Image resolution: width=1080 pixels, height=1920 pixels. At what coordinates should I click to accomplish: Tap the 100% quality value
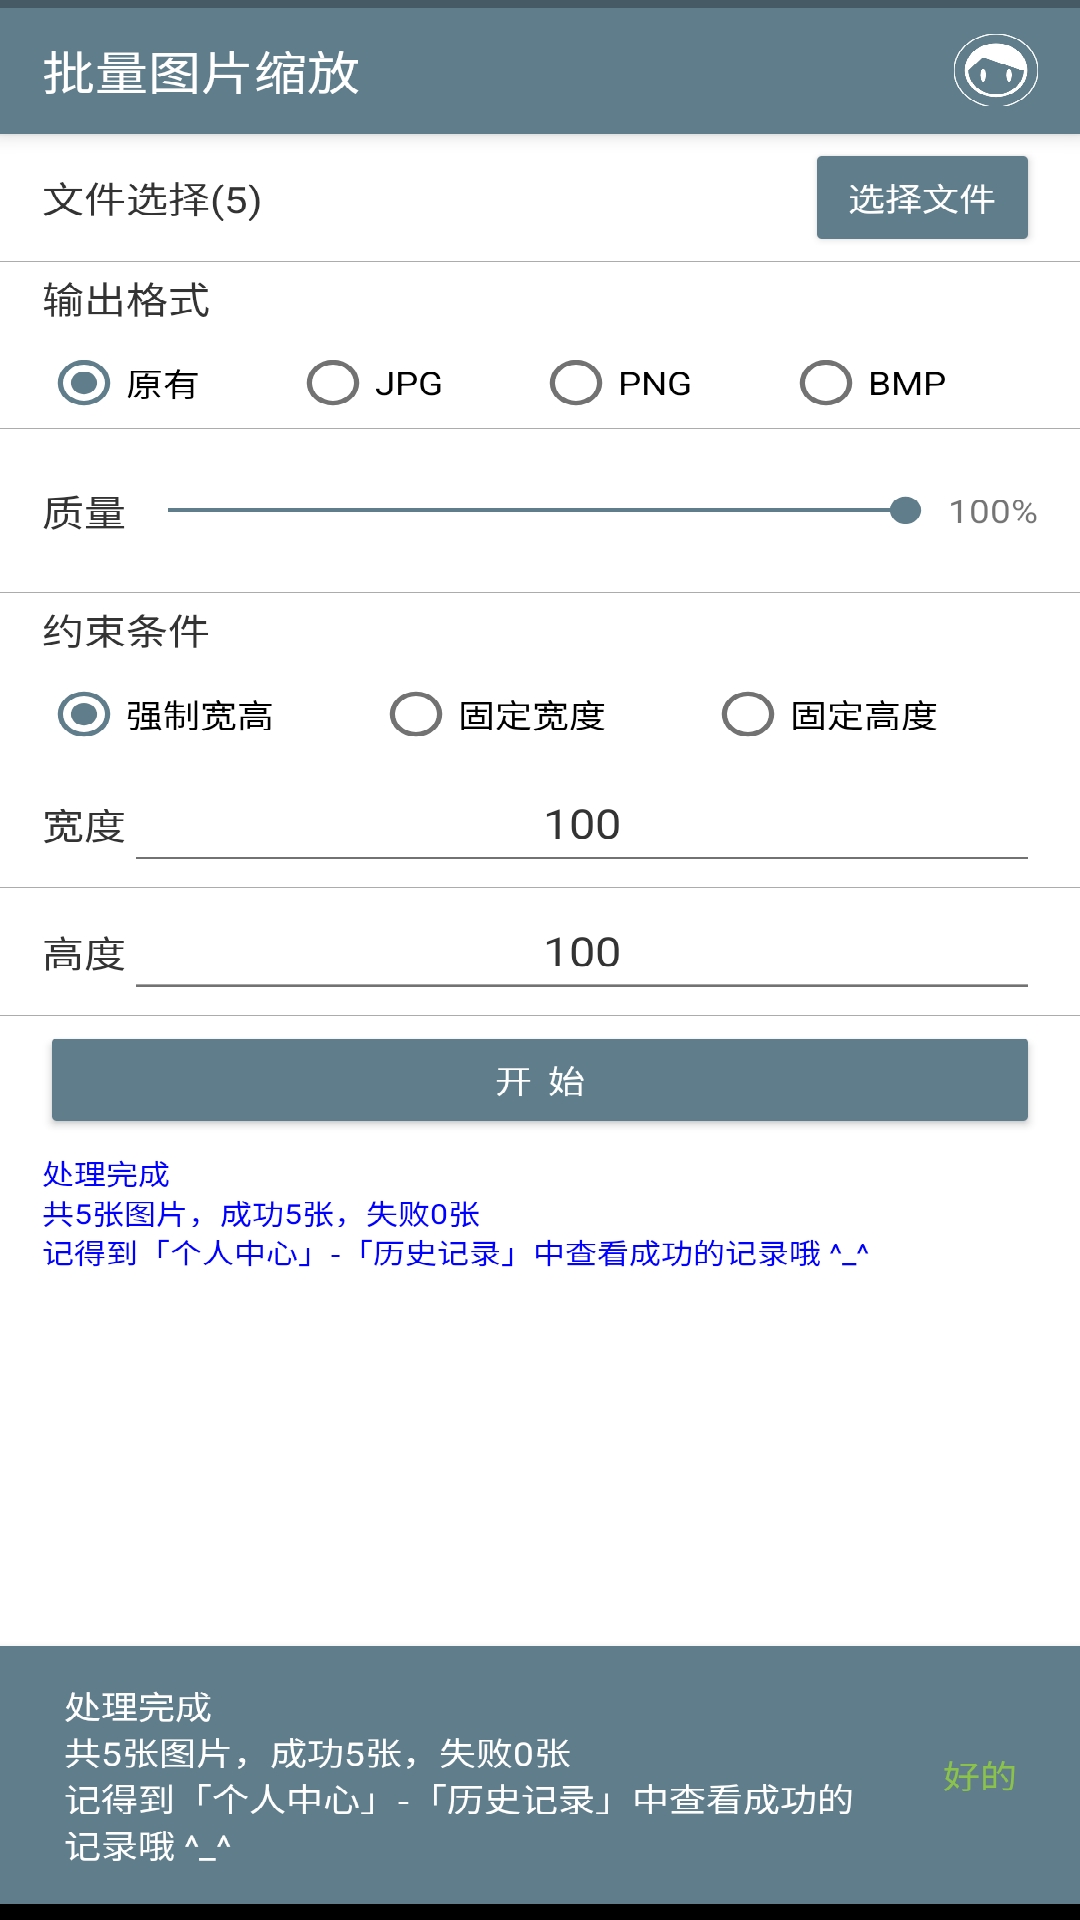click(x=992, y=512)
